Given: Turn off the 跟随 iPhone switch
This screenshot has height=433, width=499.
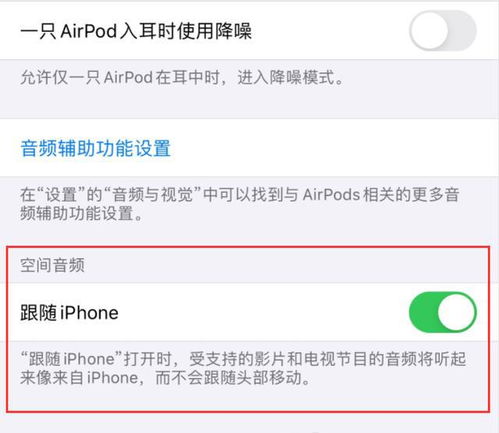Looking at the screenshot, I should [443, 312].
